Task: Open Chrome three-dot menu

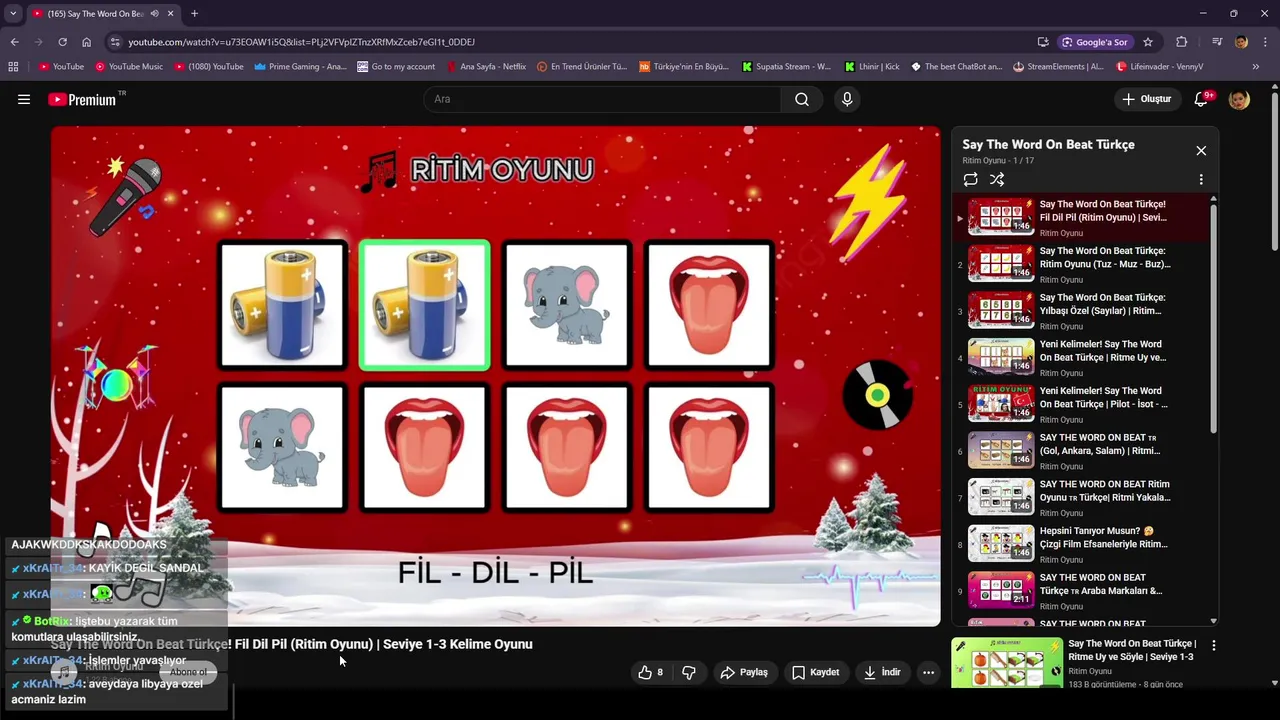Action: tap(1265, 42)
